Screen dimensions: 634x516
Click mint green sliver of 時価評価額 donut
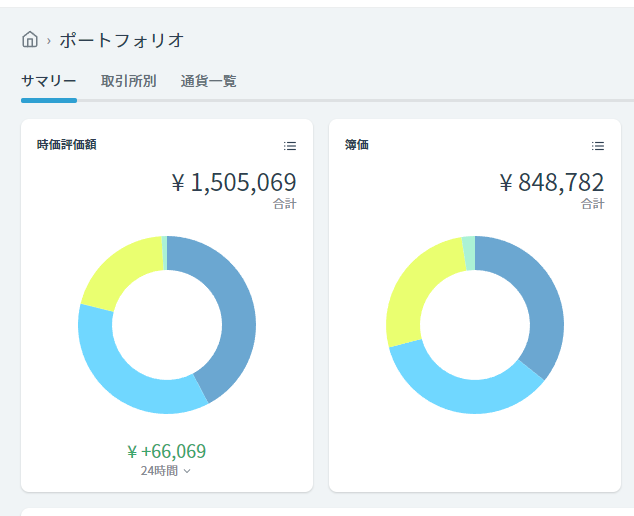[165, 253]
